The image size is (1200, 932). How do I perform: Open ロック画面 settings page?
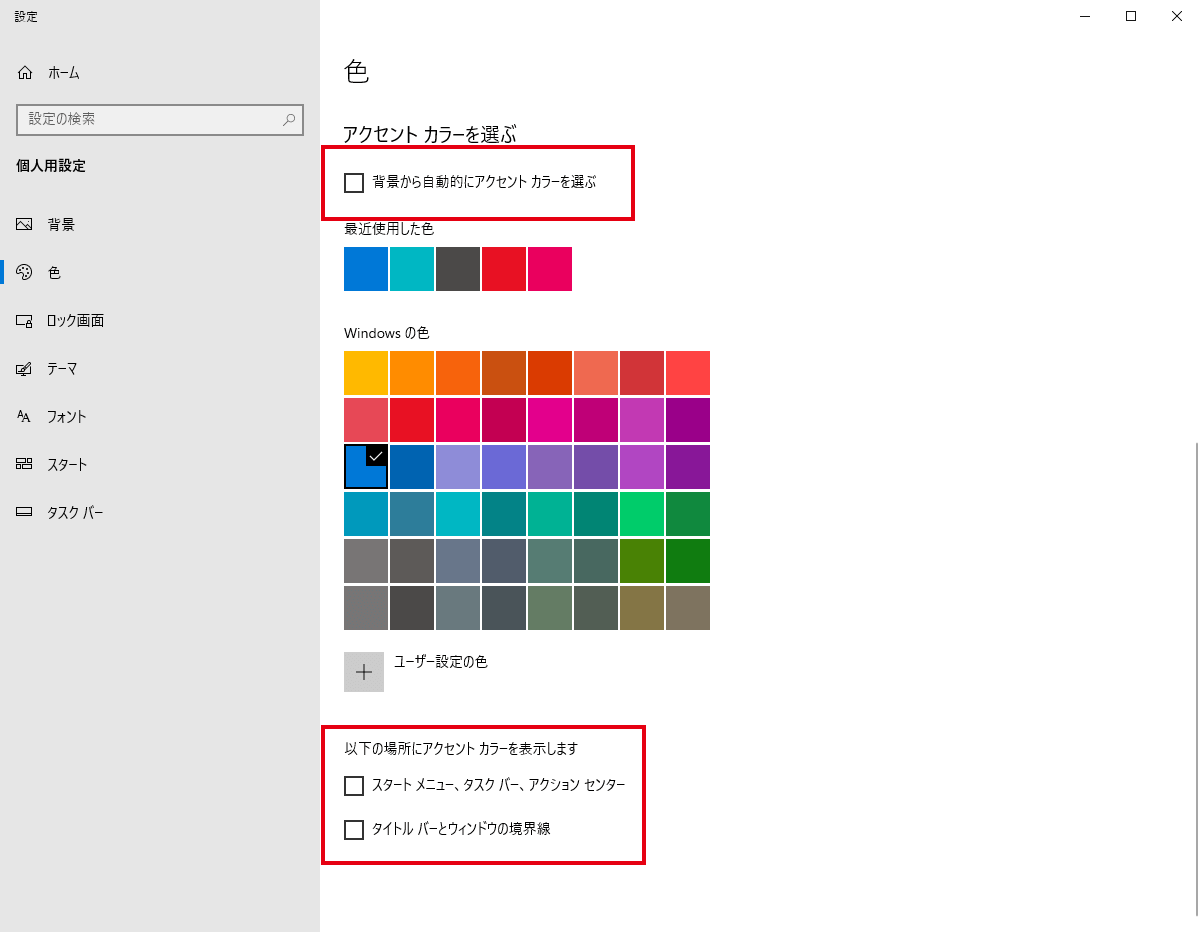pyautogui.click(x=160, y=321)
